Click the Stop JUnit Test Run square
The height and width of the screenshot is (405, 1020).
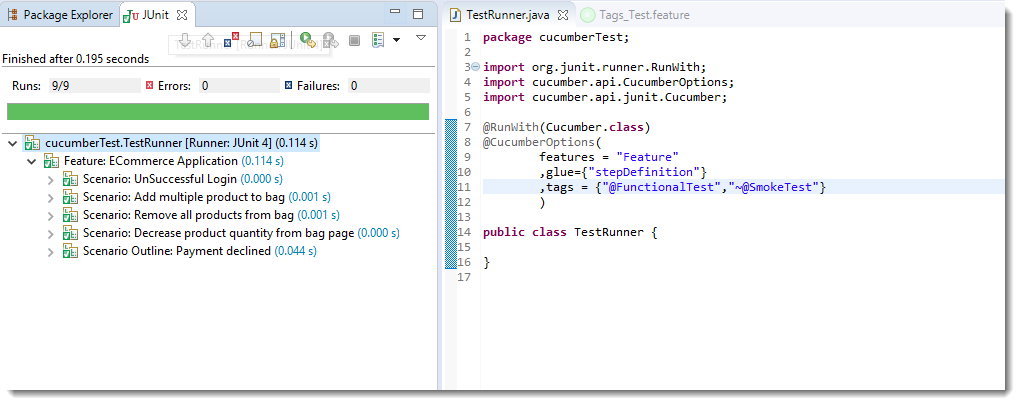coord(354,40)
